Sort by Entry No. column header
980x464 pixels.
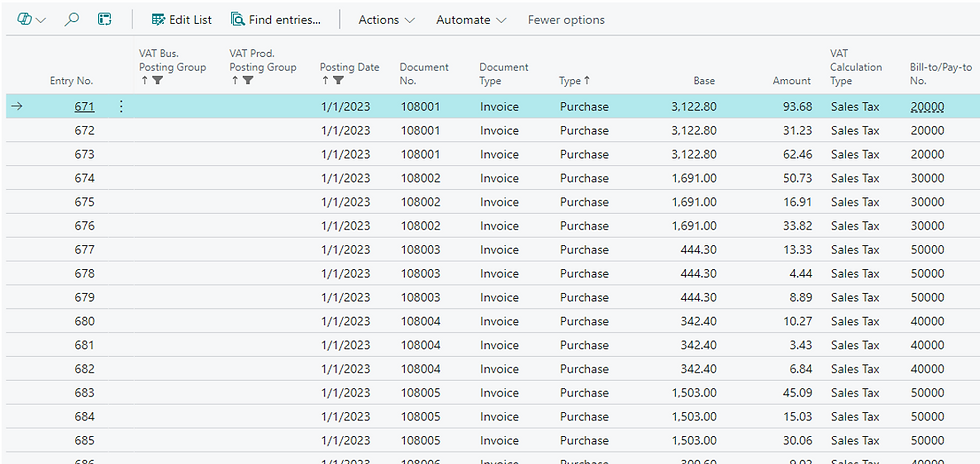coord(71,81)
